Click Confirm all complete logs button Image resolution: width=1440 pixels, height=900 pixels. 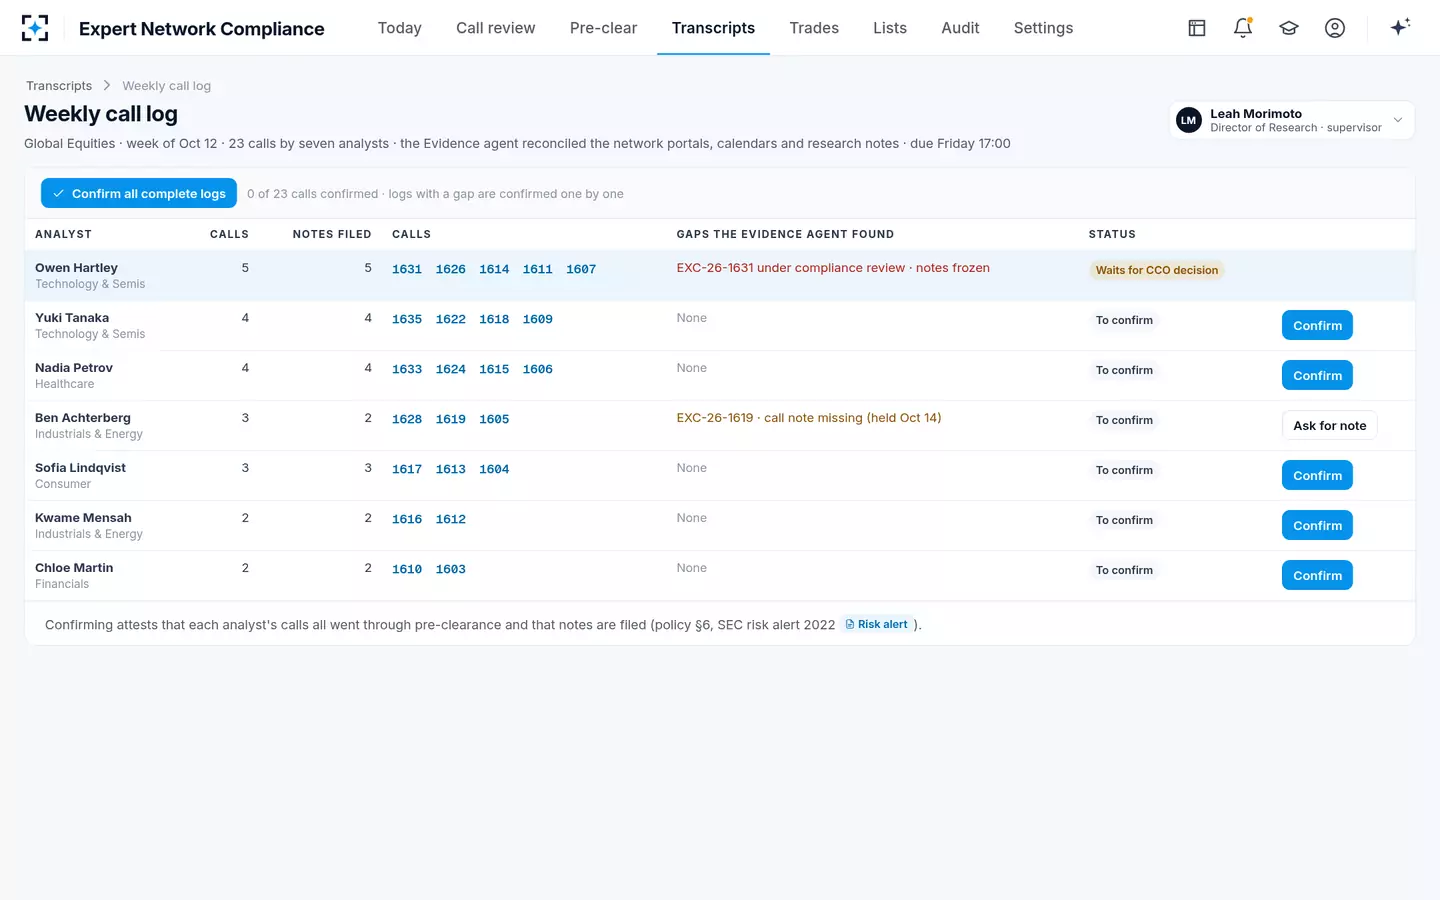coord(139,193)
